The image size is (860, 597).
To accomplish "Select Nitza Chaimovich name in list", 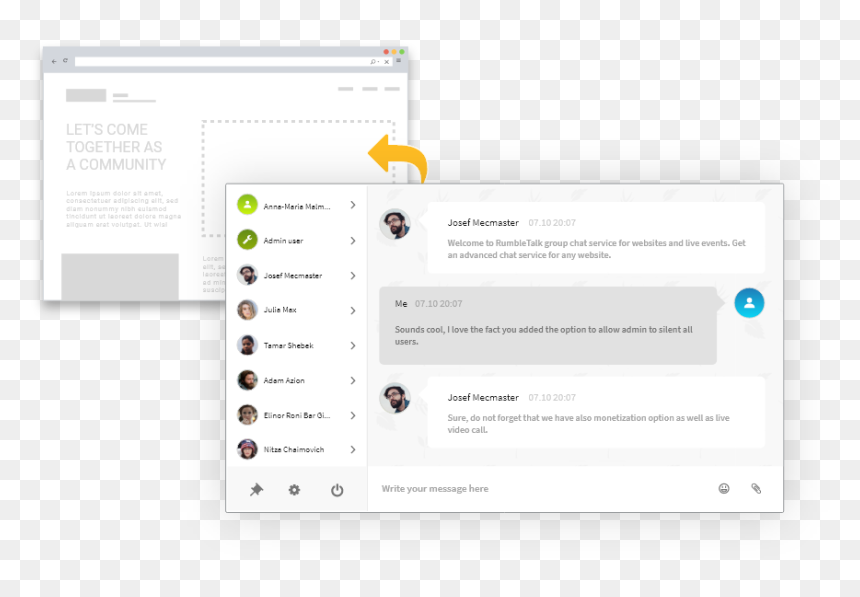I will click(294, 449).
